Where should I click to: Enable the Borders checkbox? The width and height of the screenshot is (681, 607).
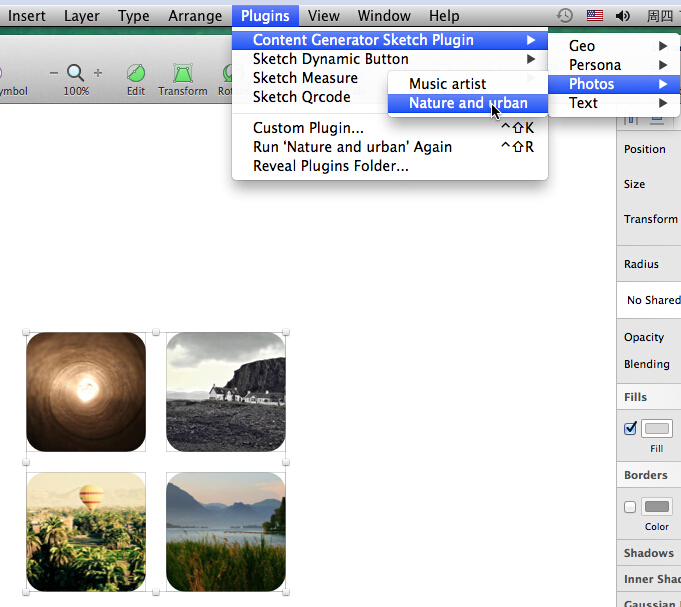click(x=630, y=507)
